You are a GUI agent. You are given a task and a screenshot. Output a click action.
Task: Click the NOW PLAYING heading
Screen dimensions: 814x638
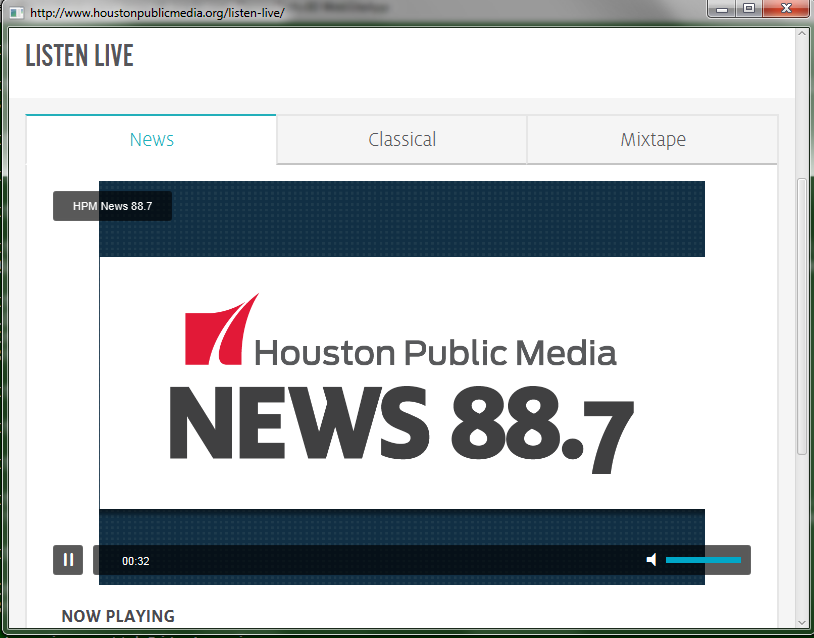(x=118, y=616)
